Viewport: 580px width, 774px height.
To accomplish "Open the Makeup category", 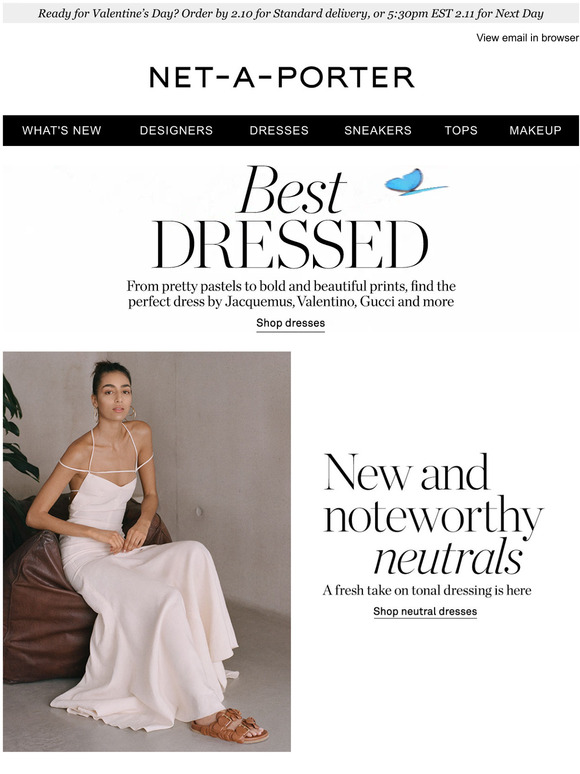I will (x=535, y=130).
